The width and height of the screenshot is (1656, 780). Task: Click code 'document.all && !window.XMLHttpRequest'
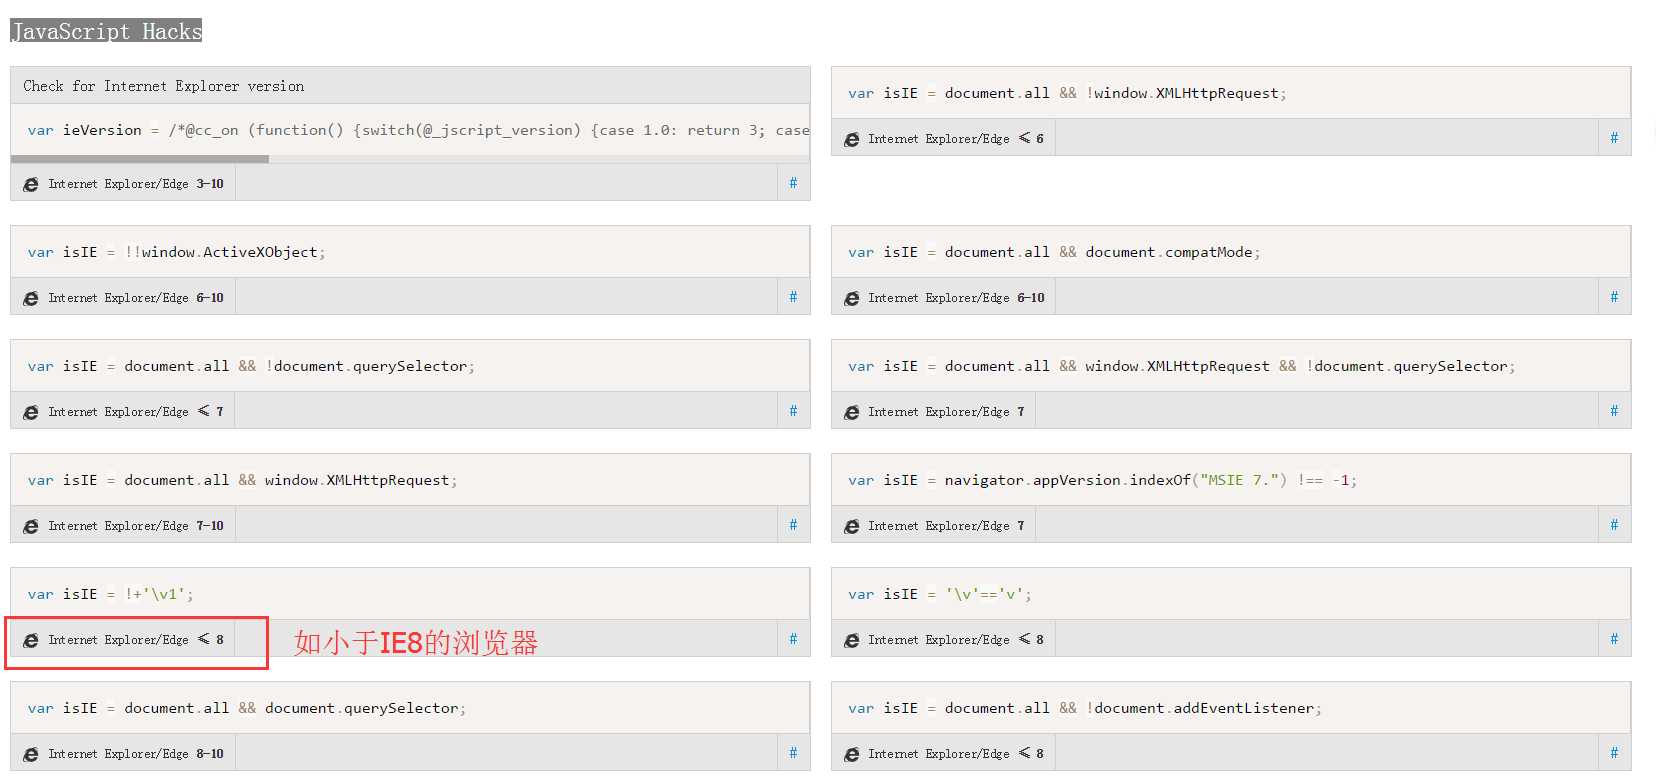tap(1067, 93)
